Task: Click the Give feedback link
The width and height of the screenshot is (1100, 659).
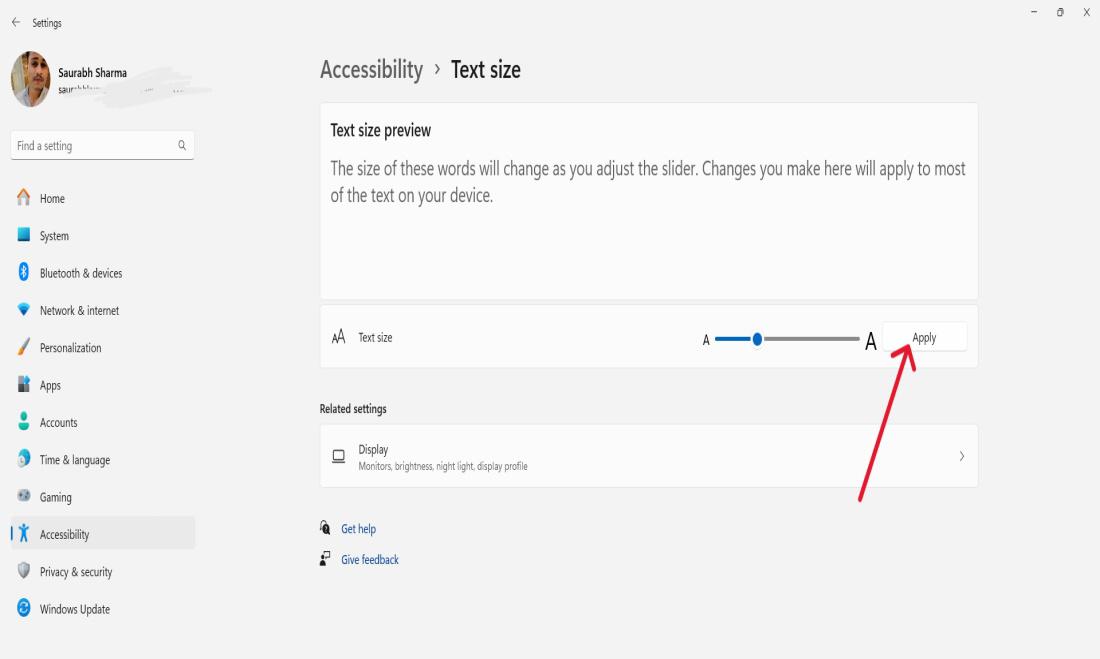Action: coord(369,560)
